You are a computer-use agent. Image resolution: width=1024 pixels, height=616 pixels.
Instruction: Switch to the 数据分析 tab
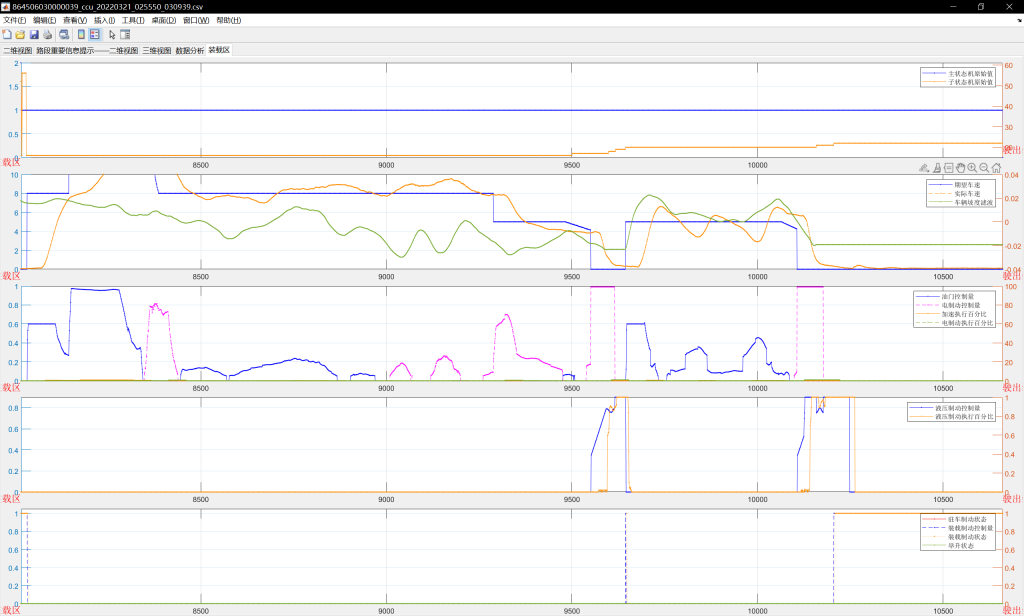click(x=189, y=50)
